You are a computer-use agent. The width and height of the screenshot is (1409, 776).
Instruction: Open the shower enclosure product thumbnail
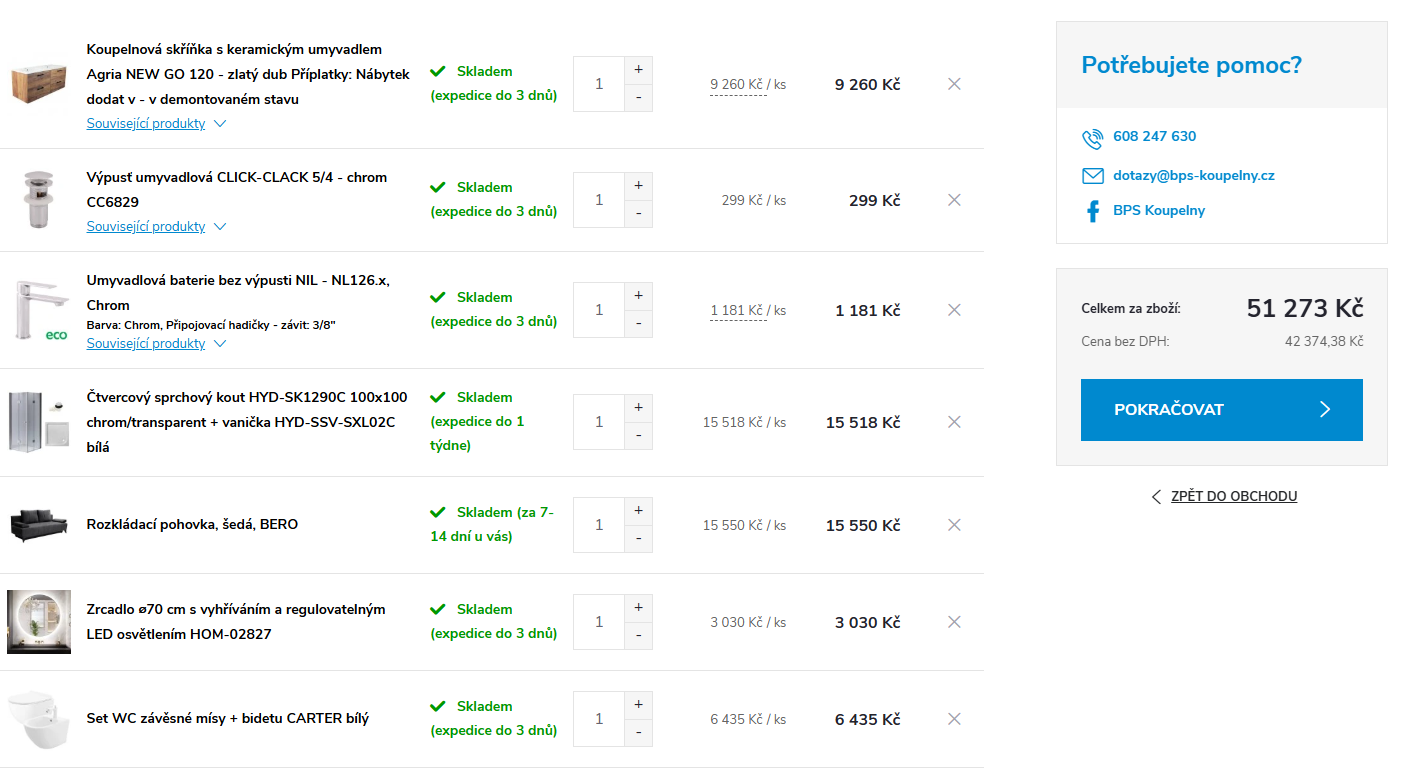tap(39, 422)
